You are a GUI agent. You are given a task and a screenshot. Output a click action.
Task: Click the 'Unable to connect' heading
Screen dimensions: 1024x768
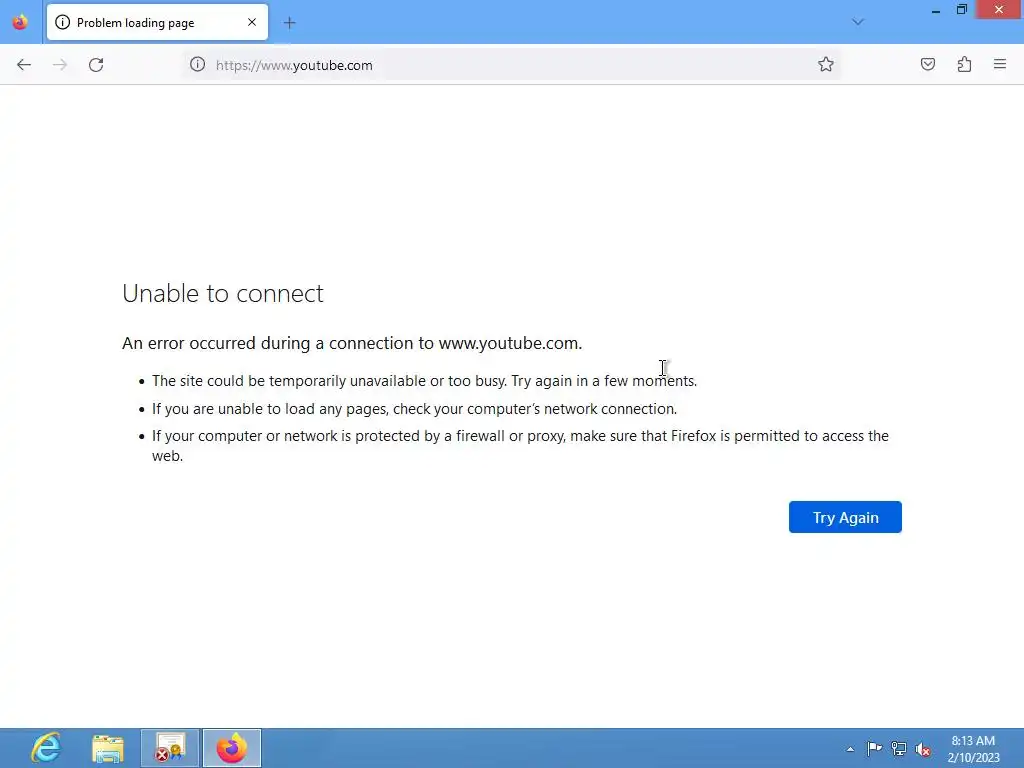coord(223,293)
